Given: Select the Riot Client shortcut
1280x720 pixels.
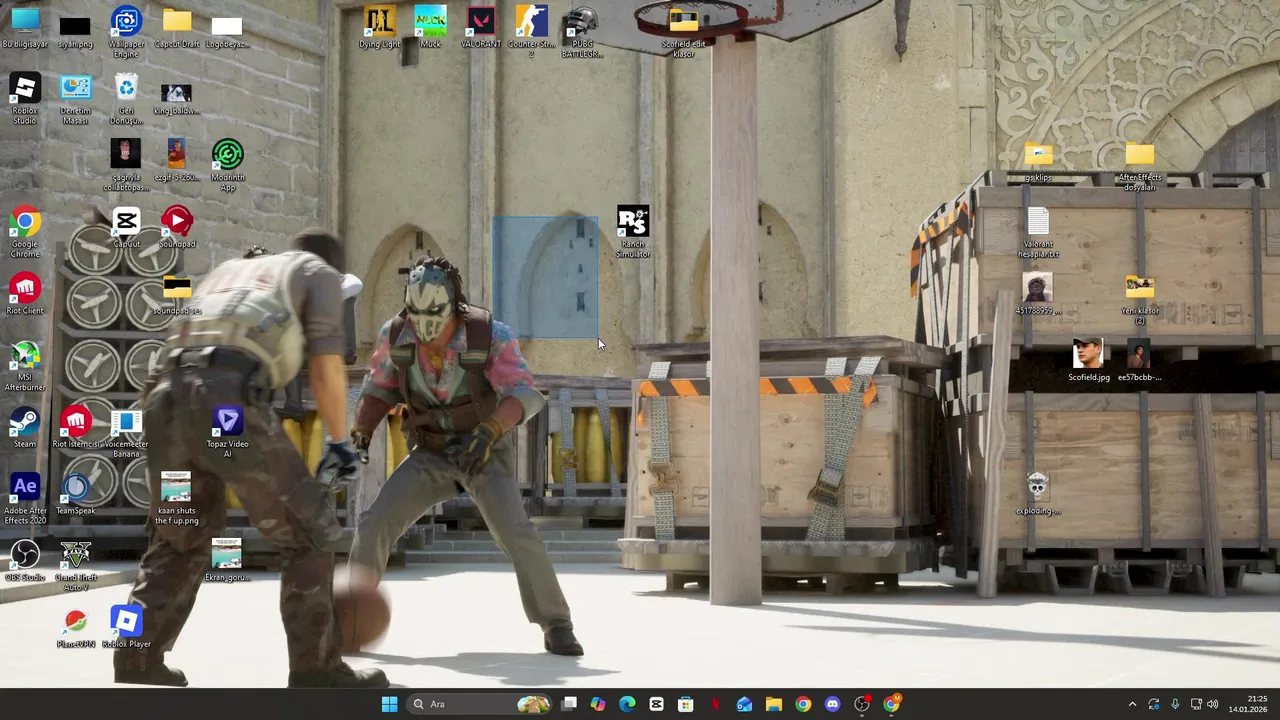Looking at the screenshot, I should [x=25, y=295].
